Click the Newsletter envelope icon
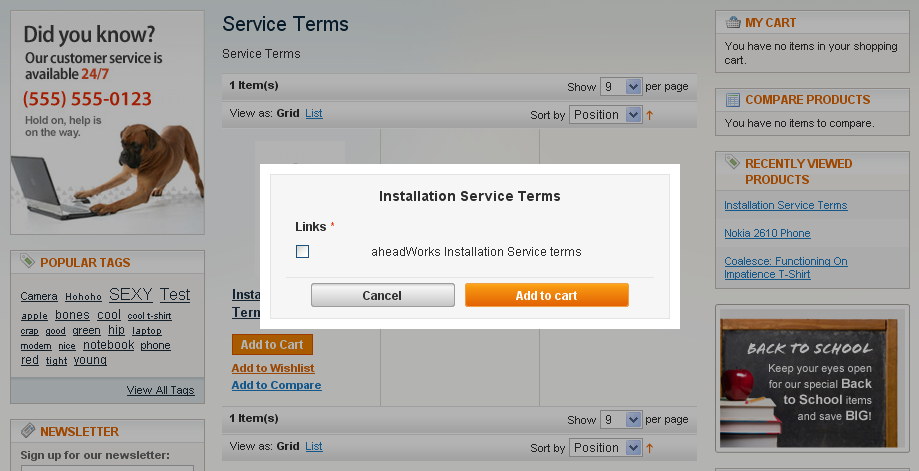 [28, 431]
